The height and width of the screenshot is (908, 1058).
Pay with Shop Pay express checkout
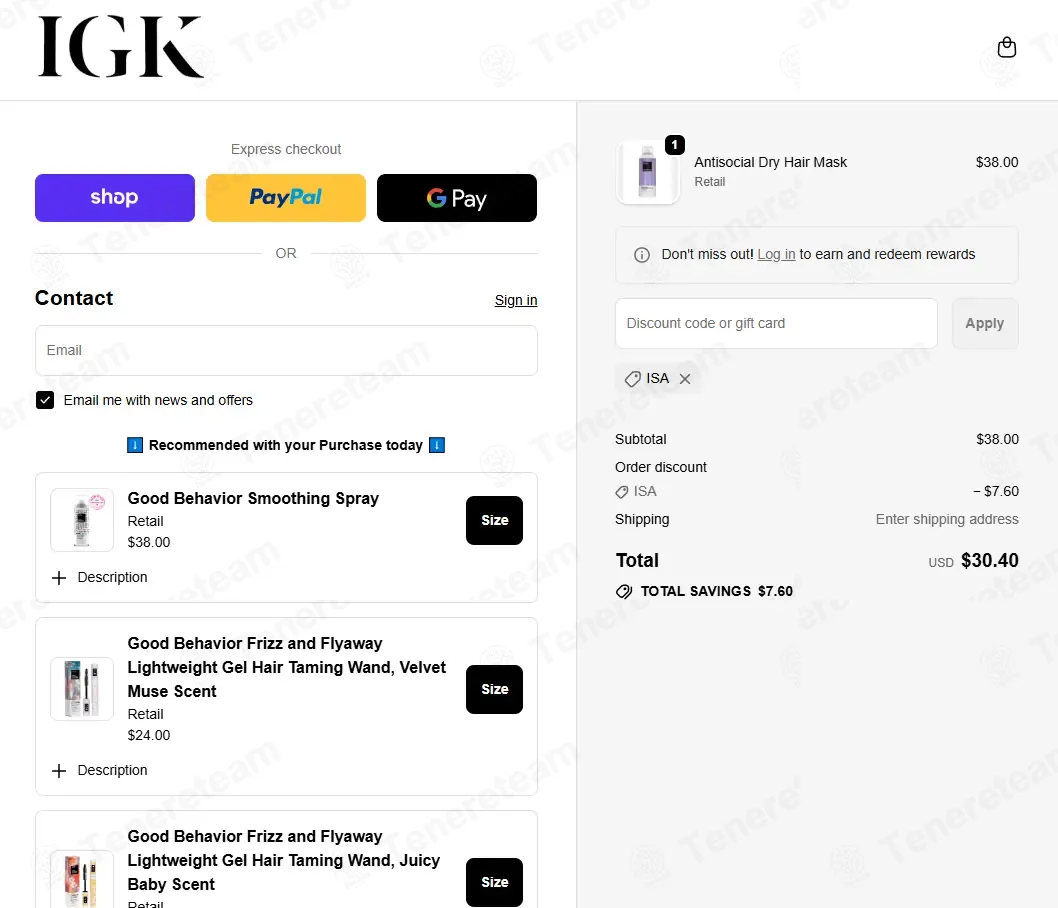click(x=115, y=198)
